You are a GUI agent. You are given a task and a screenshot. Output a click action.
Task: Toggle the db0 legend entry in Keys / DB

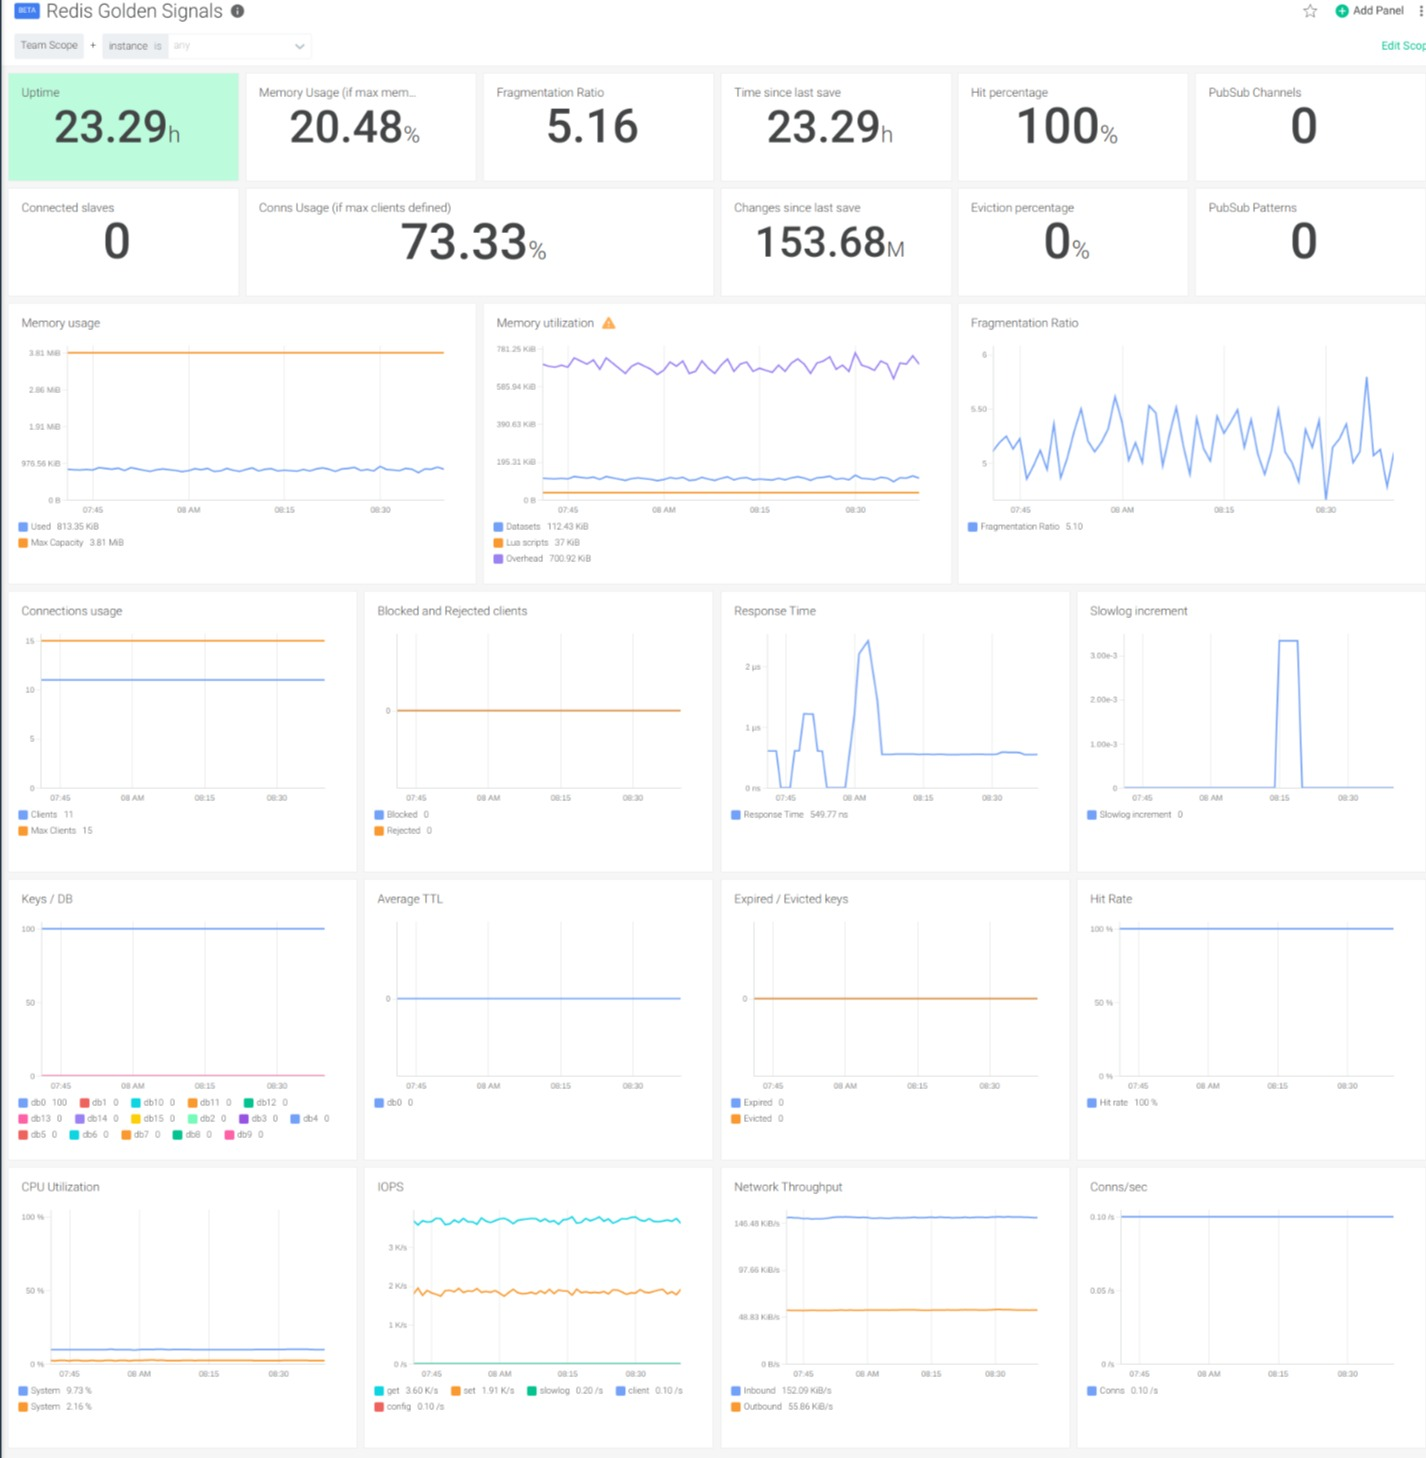point(43,1102)
